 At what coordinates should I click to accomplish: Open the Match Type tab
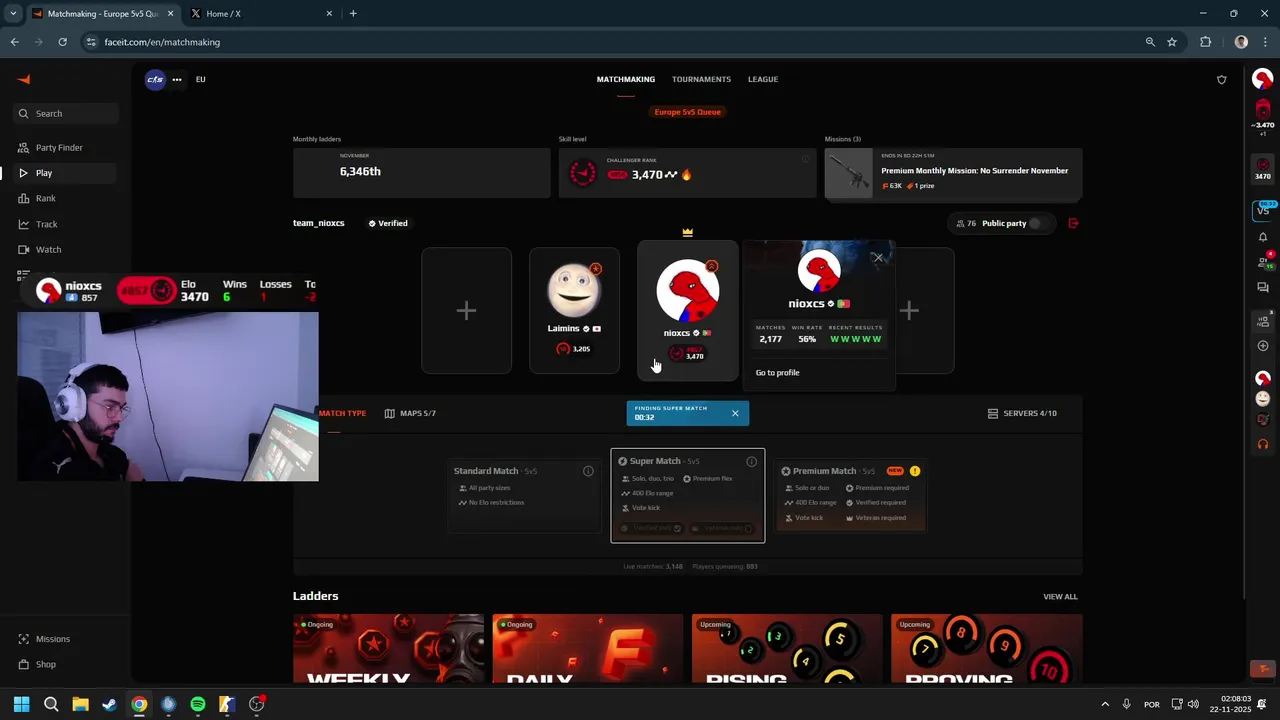point(343,413)
